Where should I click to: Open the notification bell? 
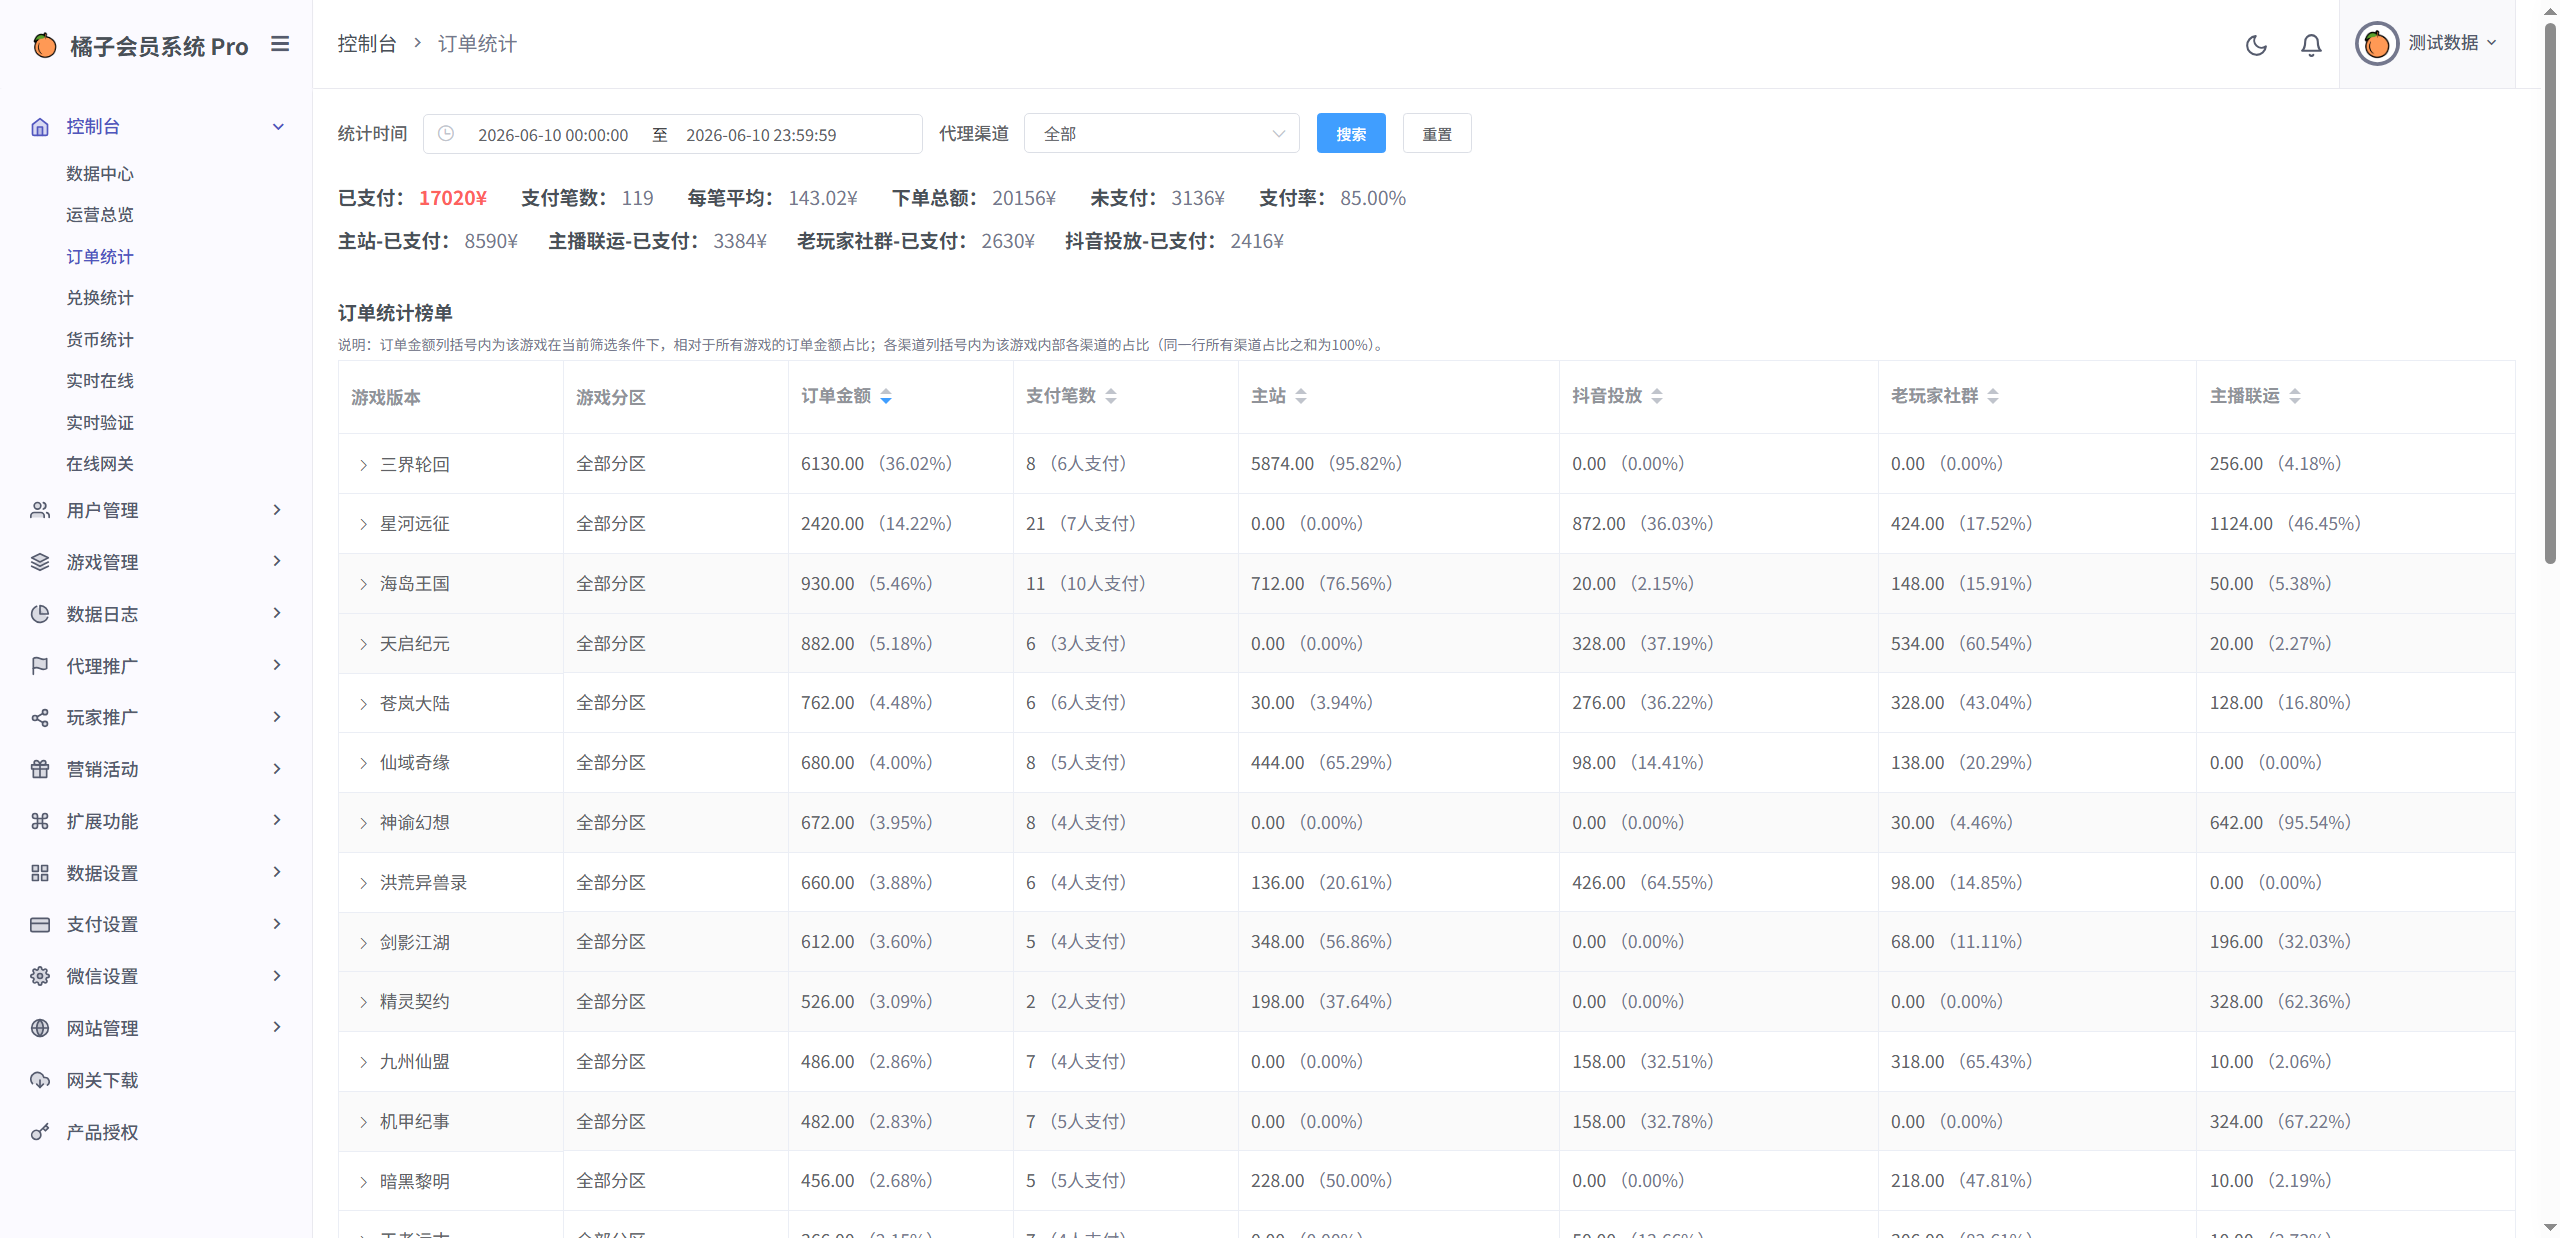tap(2311, 45)
